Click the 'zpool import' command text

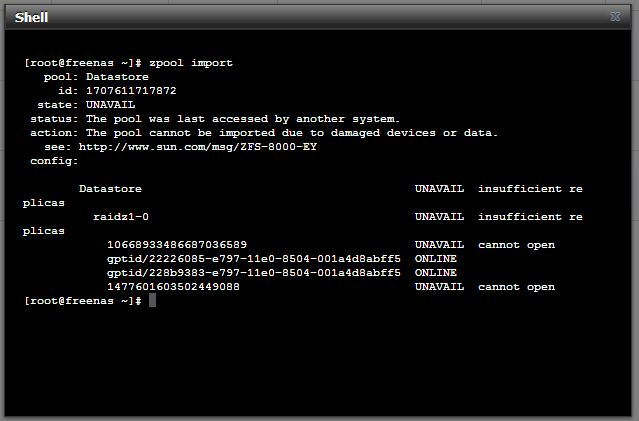click(x=191, y=63)
